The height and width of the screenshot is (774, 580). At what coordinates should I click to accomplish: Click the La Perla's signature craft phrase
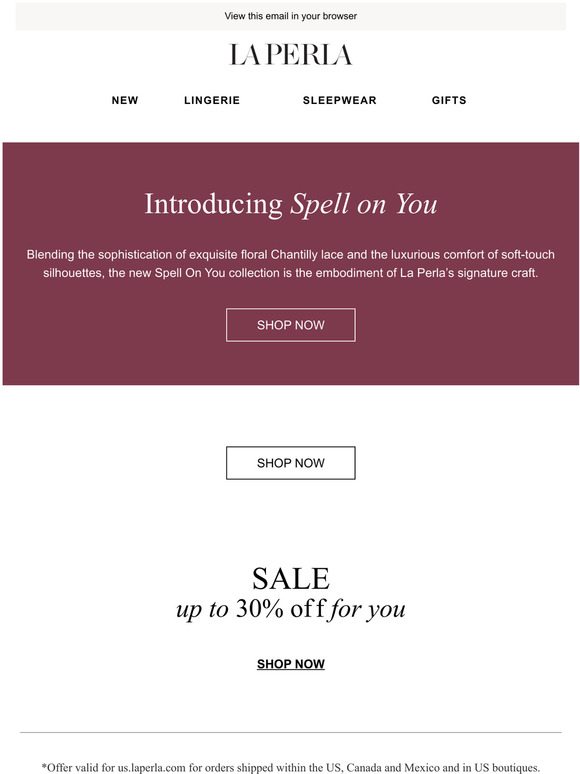(x=468, y=273)
